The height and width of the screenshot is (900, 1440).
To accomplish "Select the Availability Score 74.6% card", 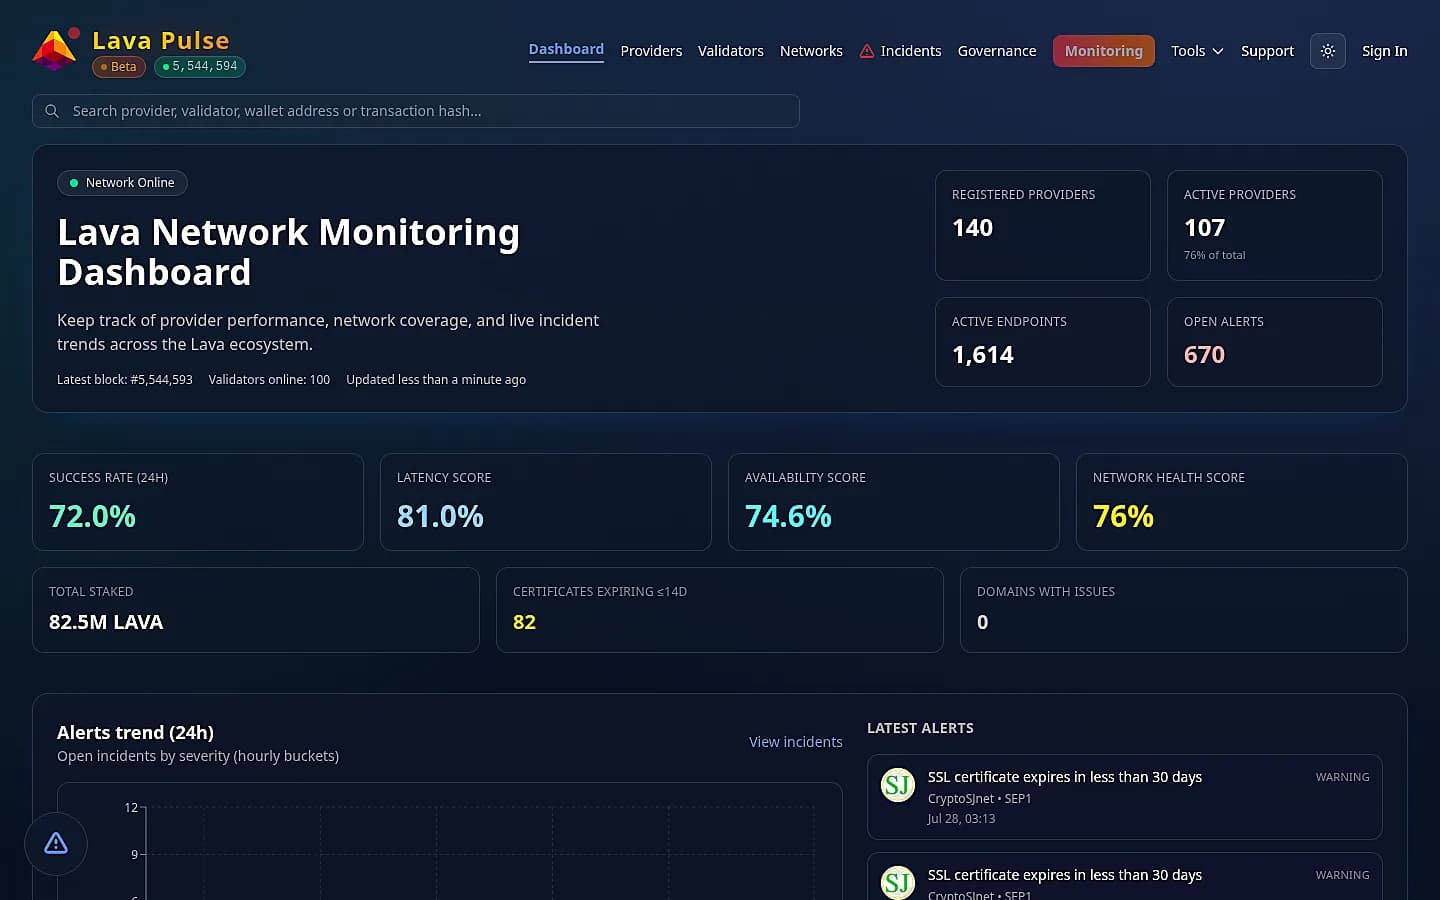I will [894, 502].
